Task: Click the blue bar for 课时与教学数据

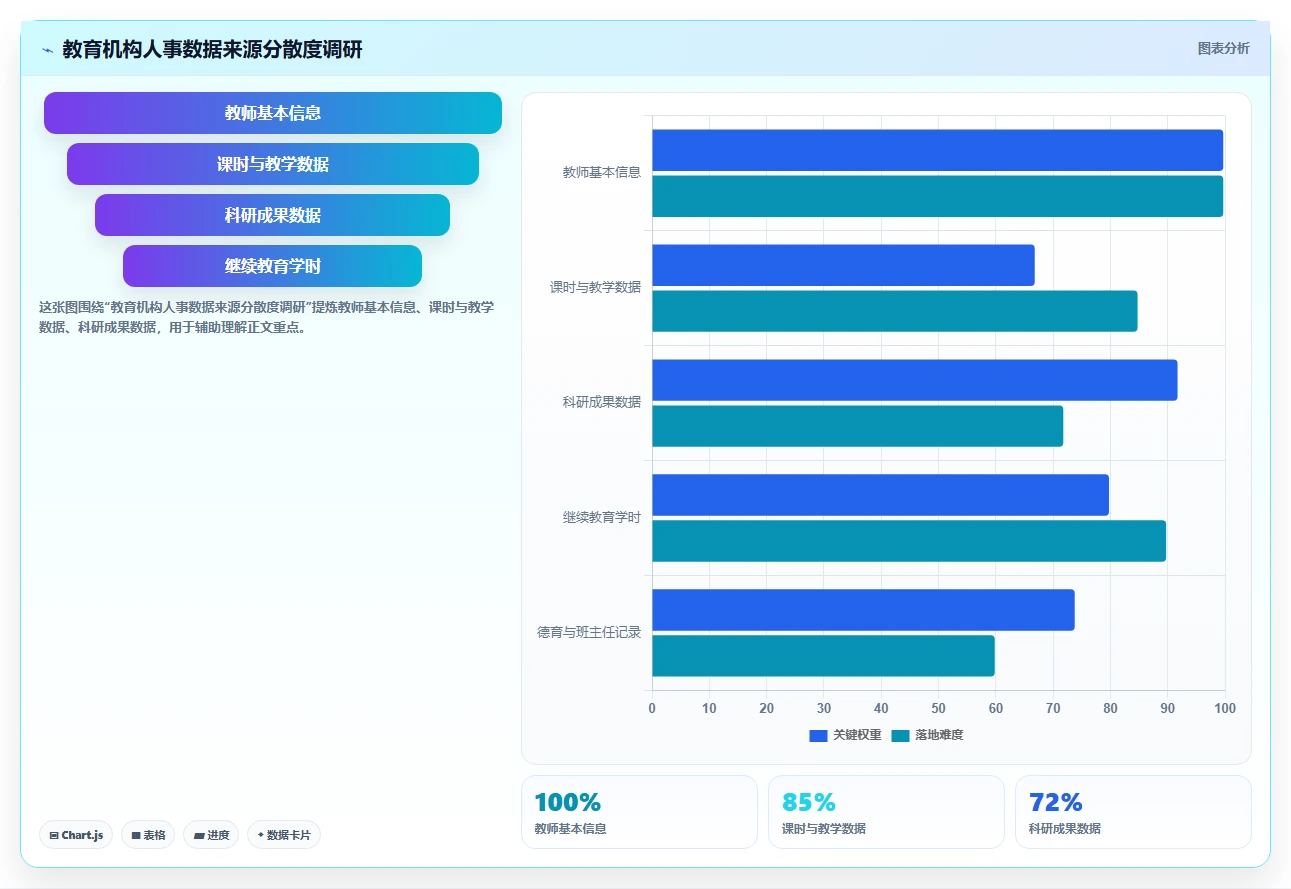Action: point(843,265)
